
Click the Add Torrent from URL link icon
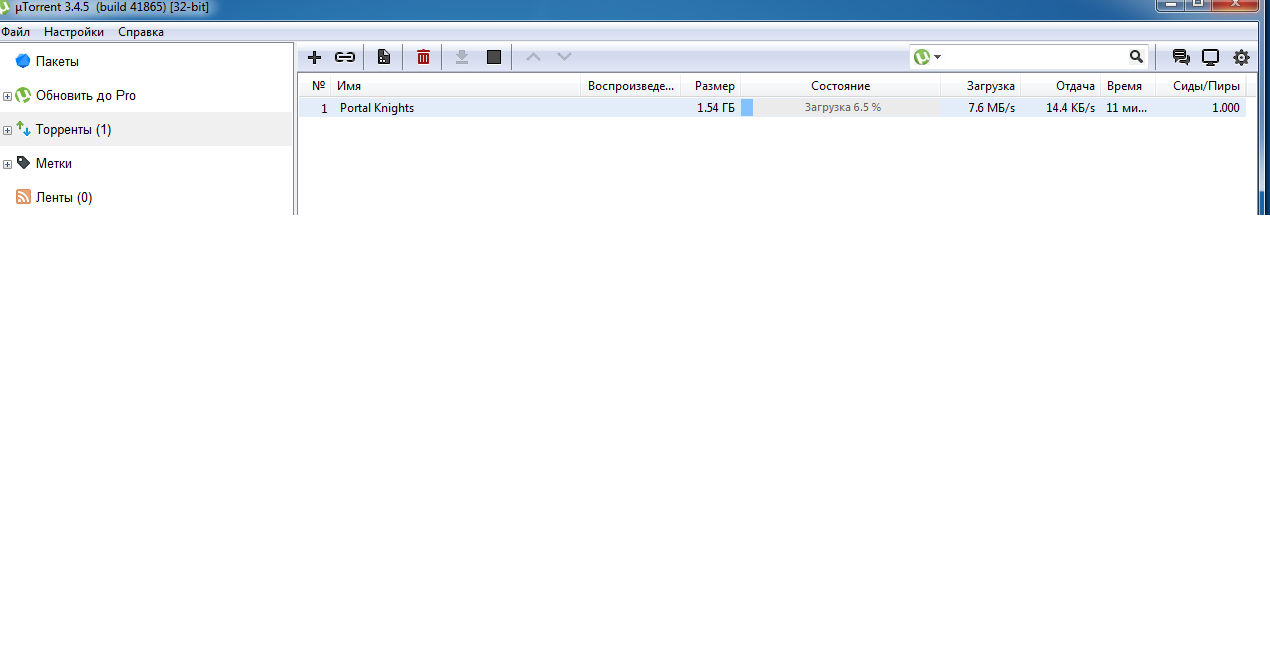(x=345, y=58)
